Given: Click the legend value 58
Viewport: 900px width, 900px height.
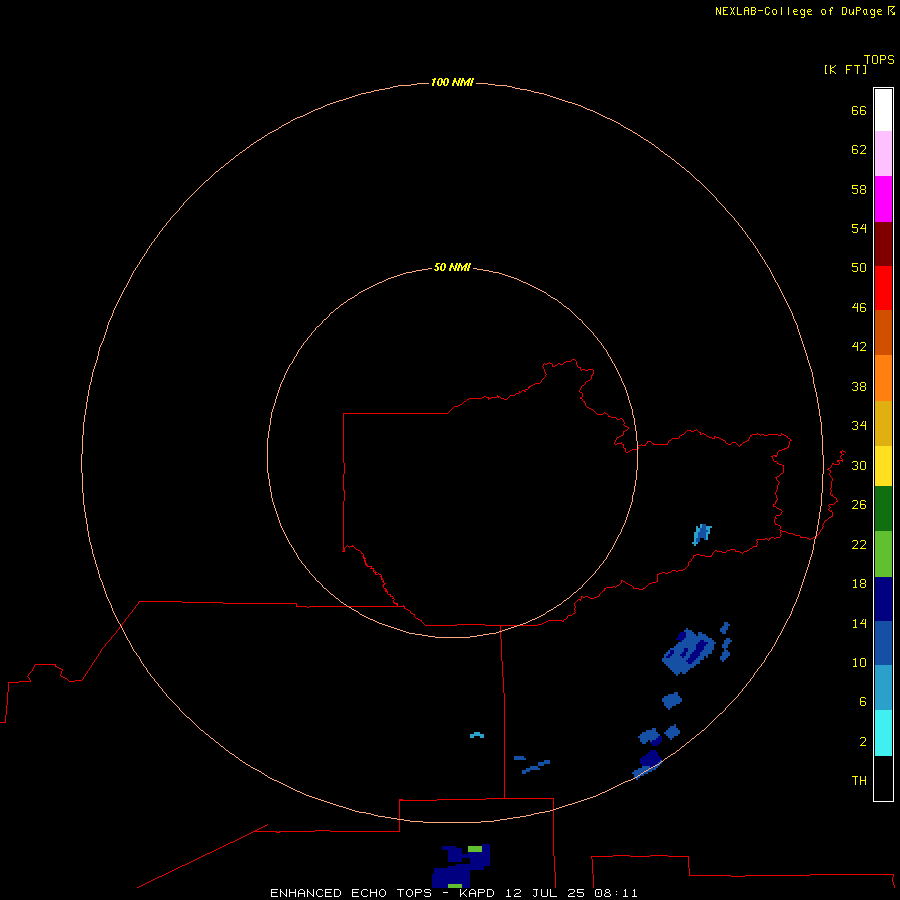Looking at the screenshot, I should [x=859, y=189].
